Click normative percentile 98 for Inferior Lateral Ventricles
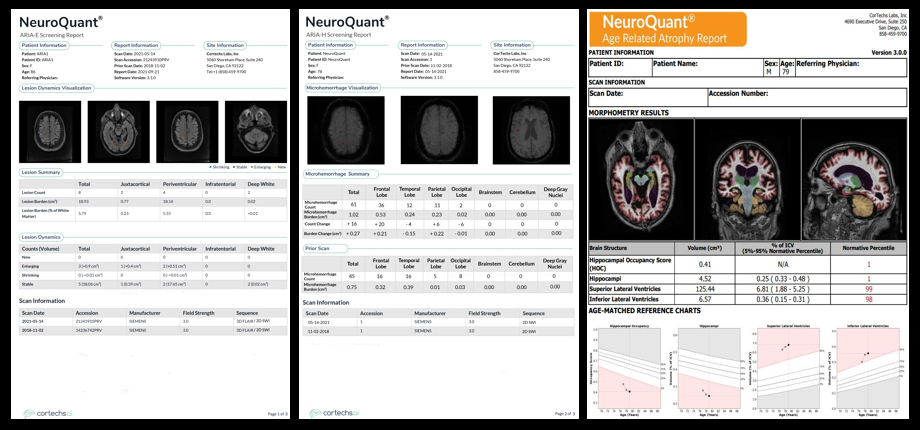920x430 pixels. click(867, 299)
